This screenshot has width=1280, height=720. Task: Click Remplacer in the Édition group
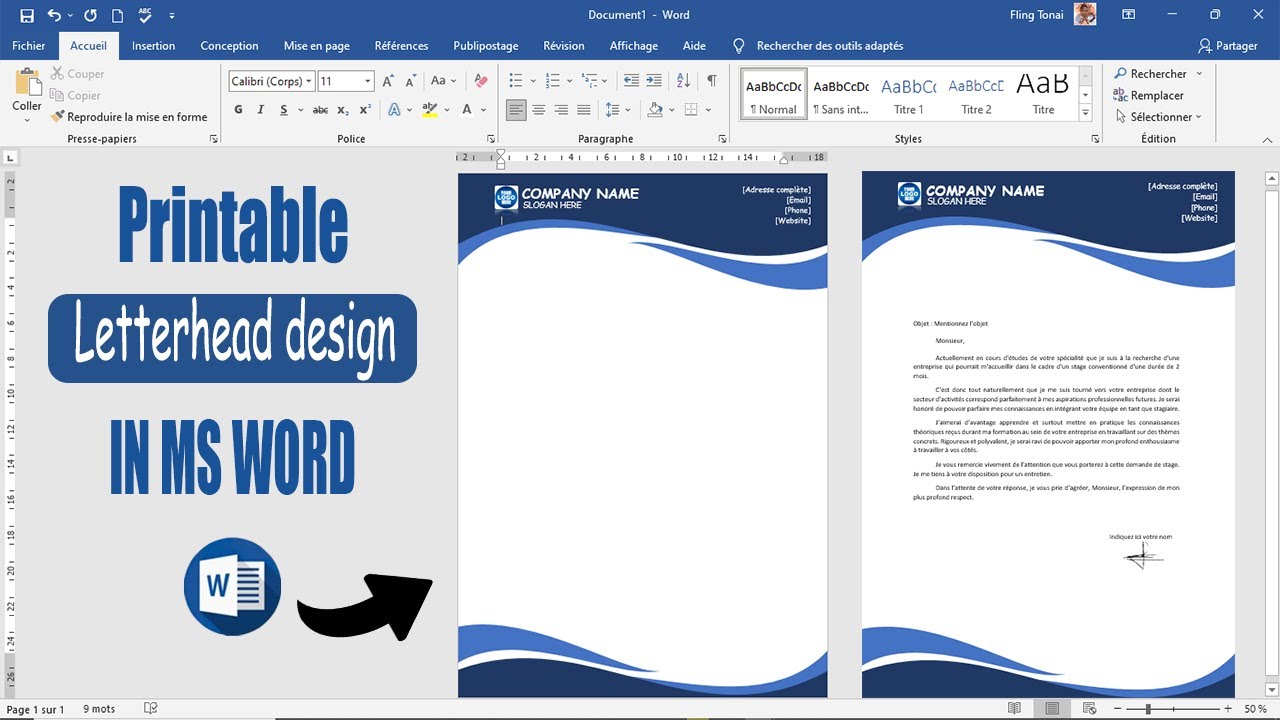tap(1149, 95)
